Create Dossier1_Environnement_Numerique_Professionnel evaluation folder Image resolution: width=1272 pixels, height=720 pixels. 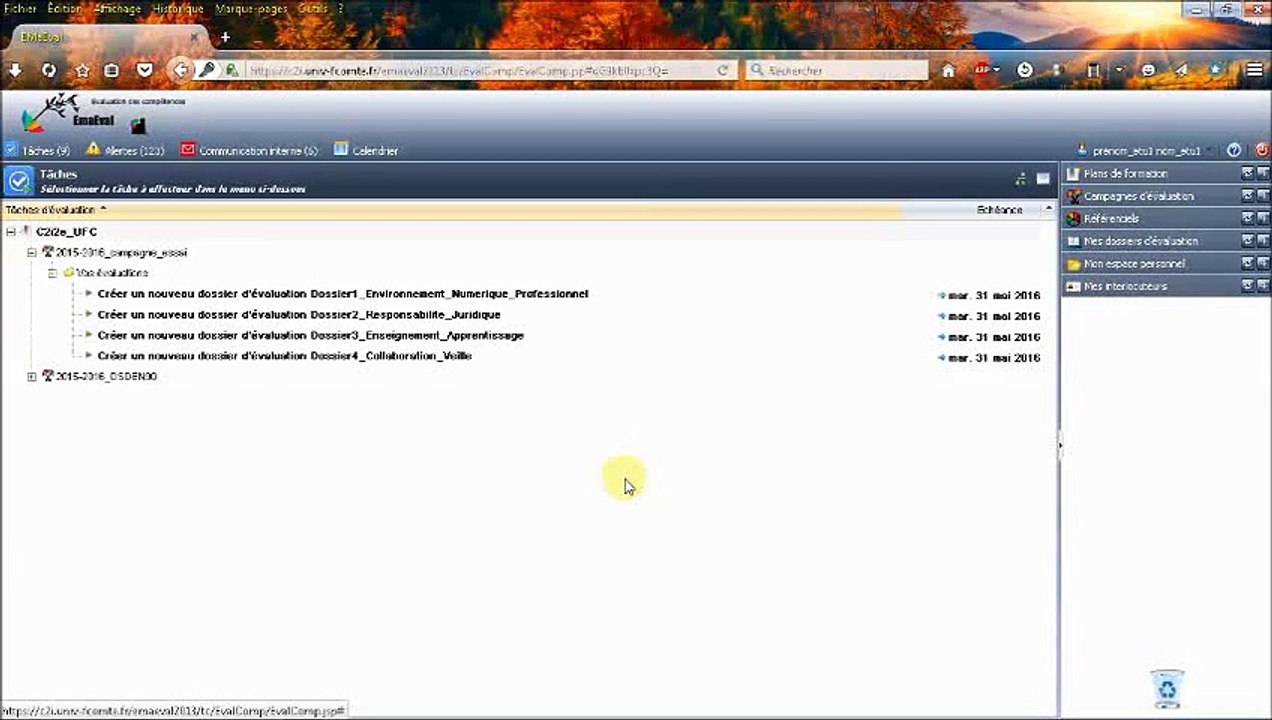[x=343, y=294]
